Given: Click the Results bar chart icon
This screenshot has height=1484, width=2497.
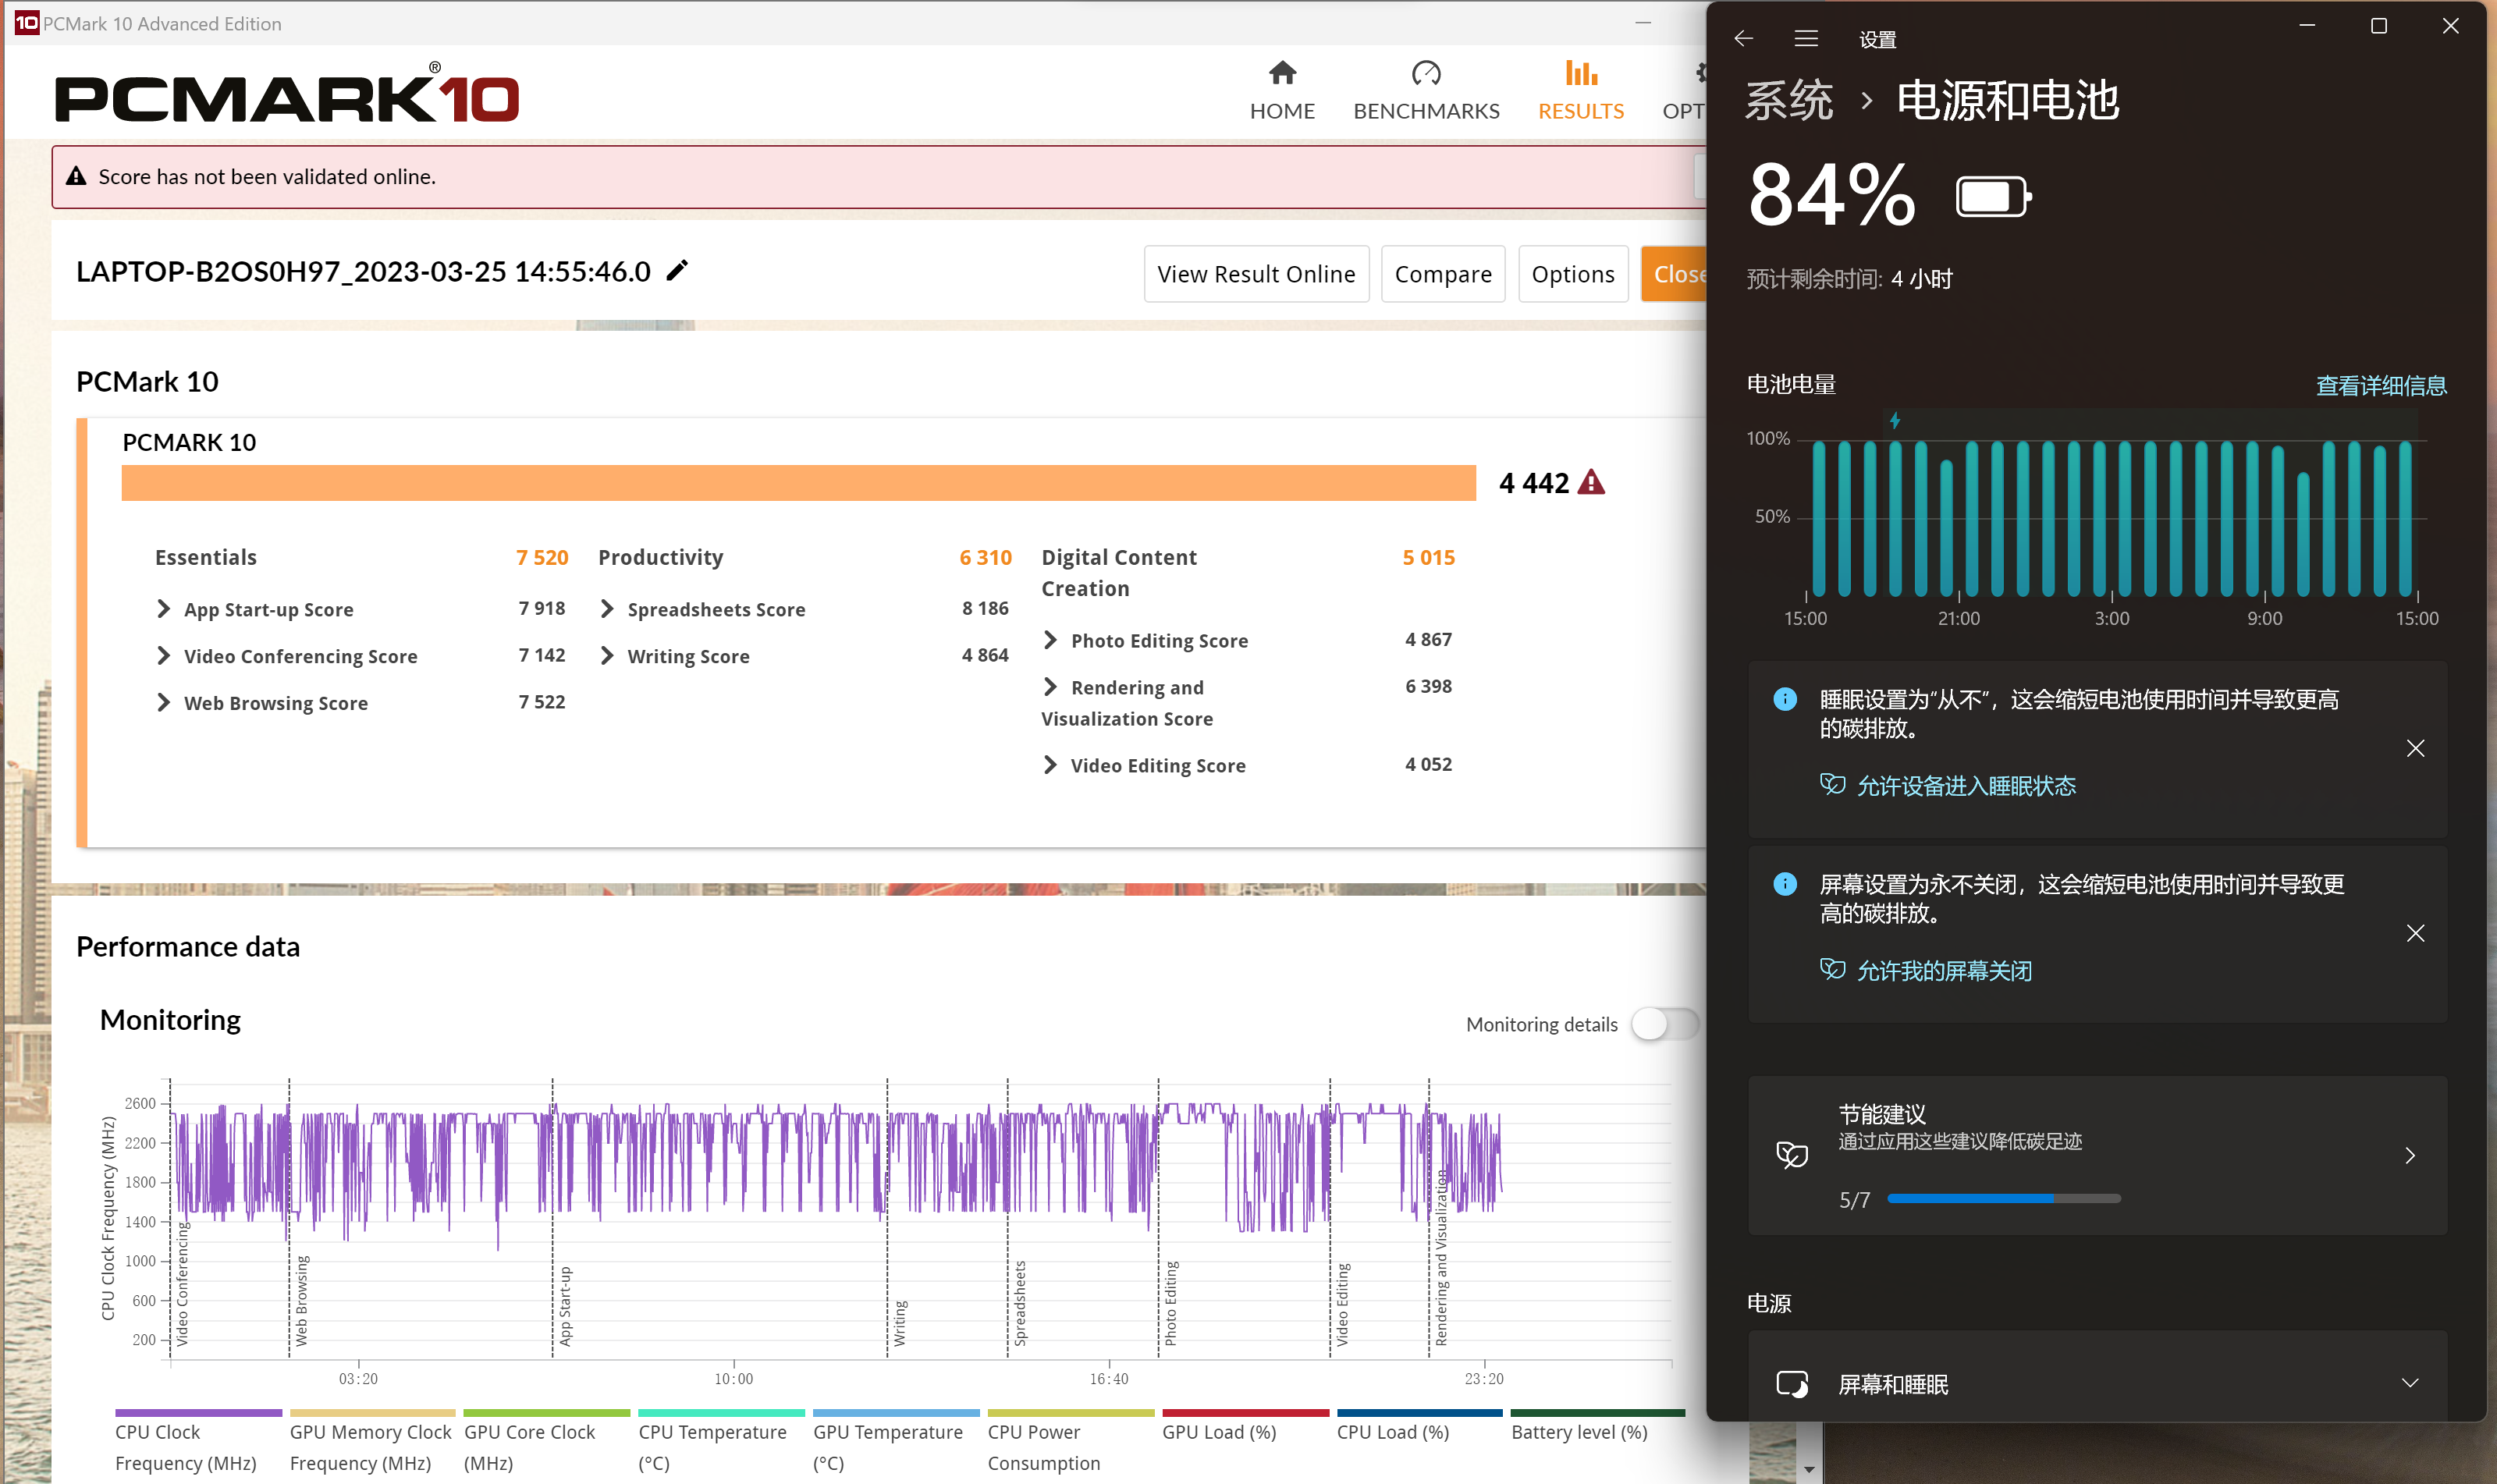Looking at the screenshot, I should point(1580,73).
